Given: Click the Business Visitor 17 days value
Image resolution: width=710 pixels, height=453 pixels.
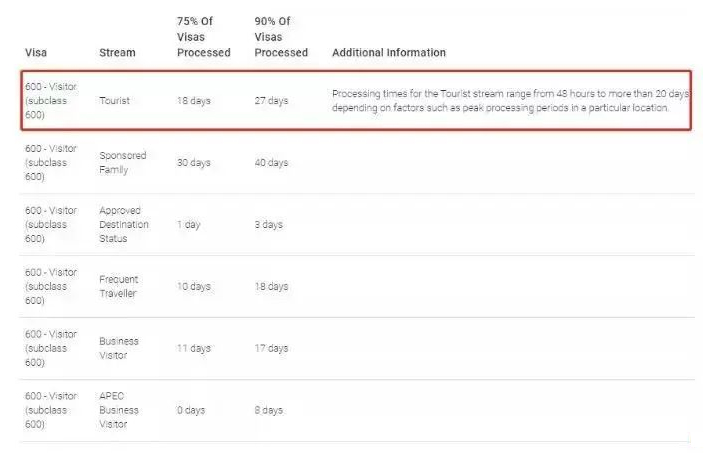Looking at the screenshot, I should (271, 348).
